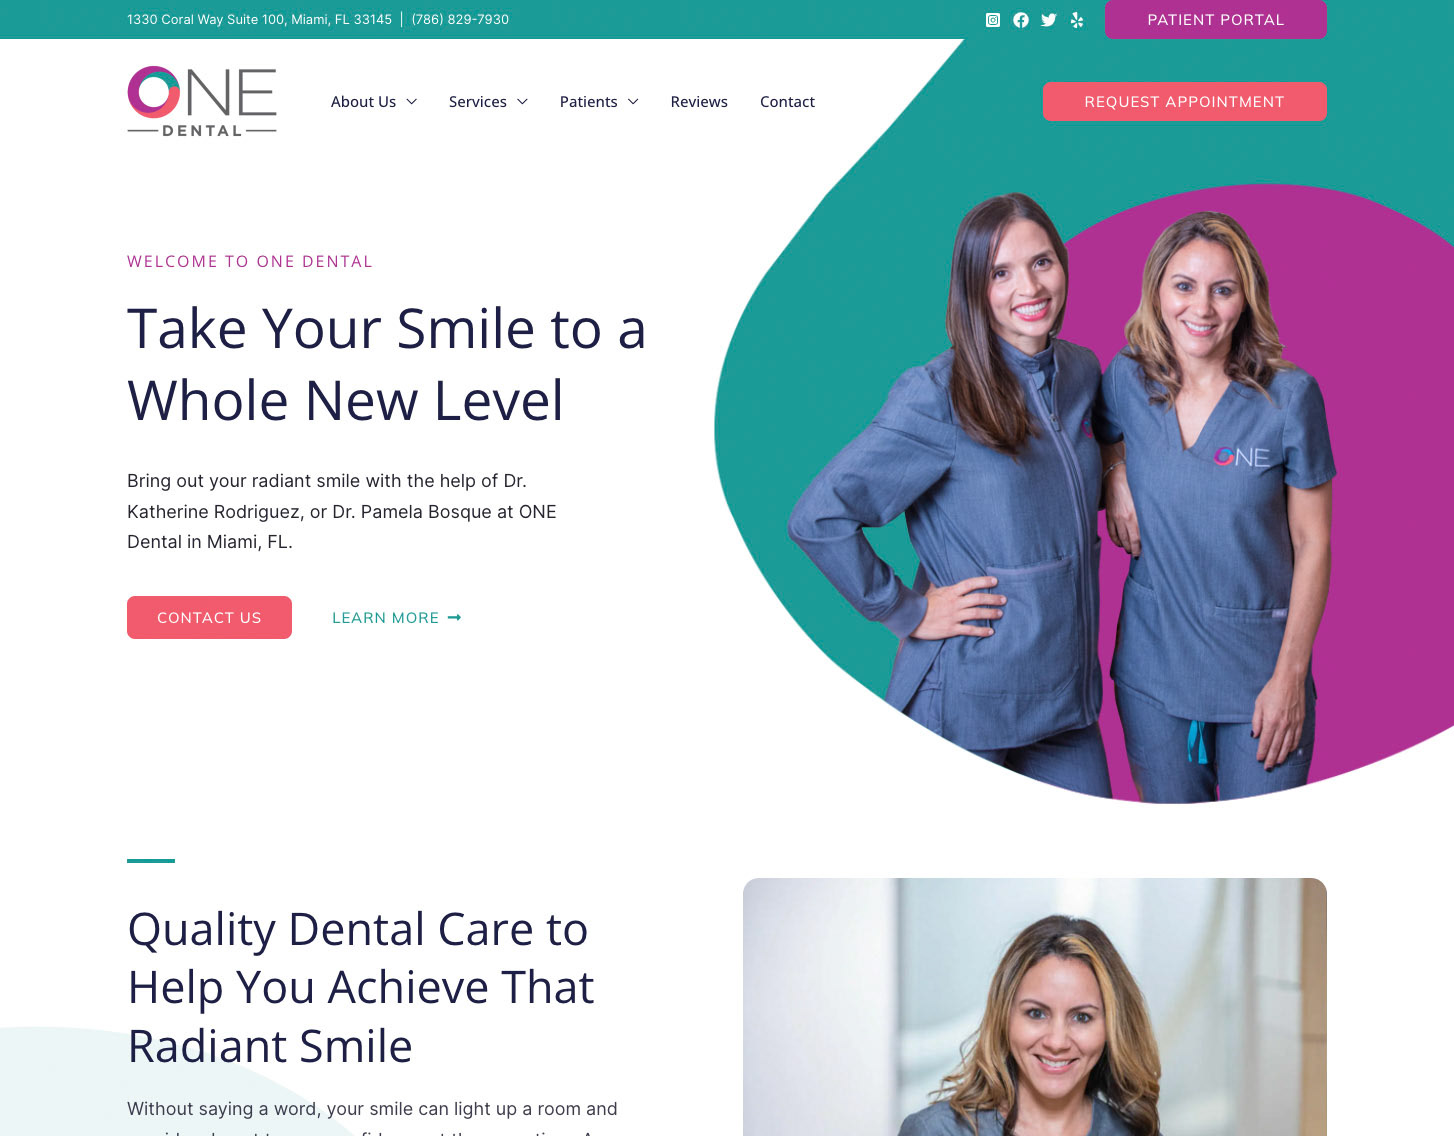
Task: Click the ONE Dental logo
Action: [202, 101]
